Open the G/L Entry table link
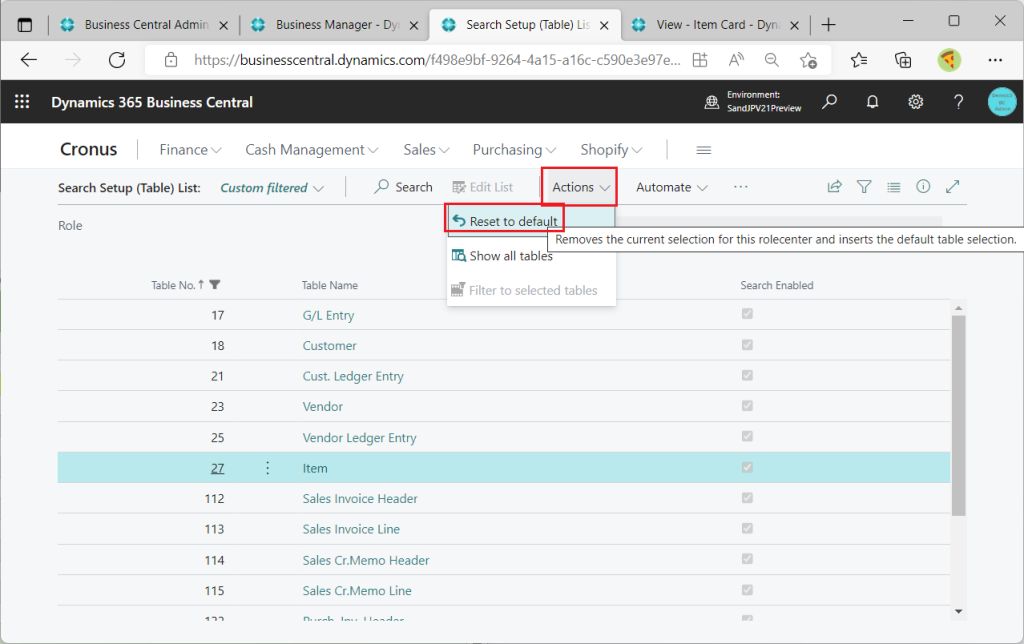 pyautogui.click(x=328, y=315)
